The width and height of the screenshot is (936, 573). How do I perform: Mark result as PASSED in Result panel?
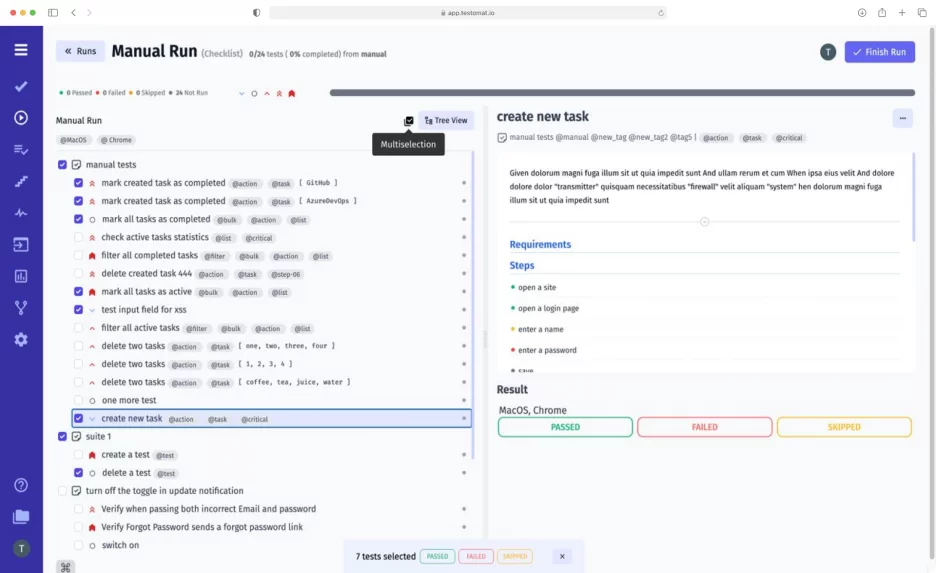[x=565, y=427]
